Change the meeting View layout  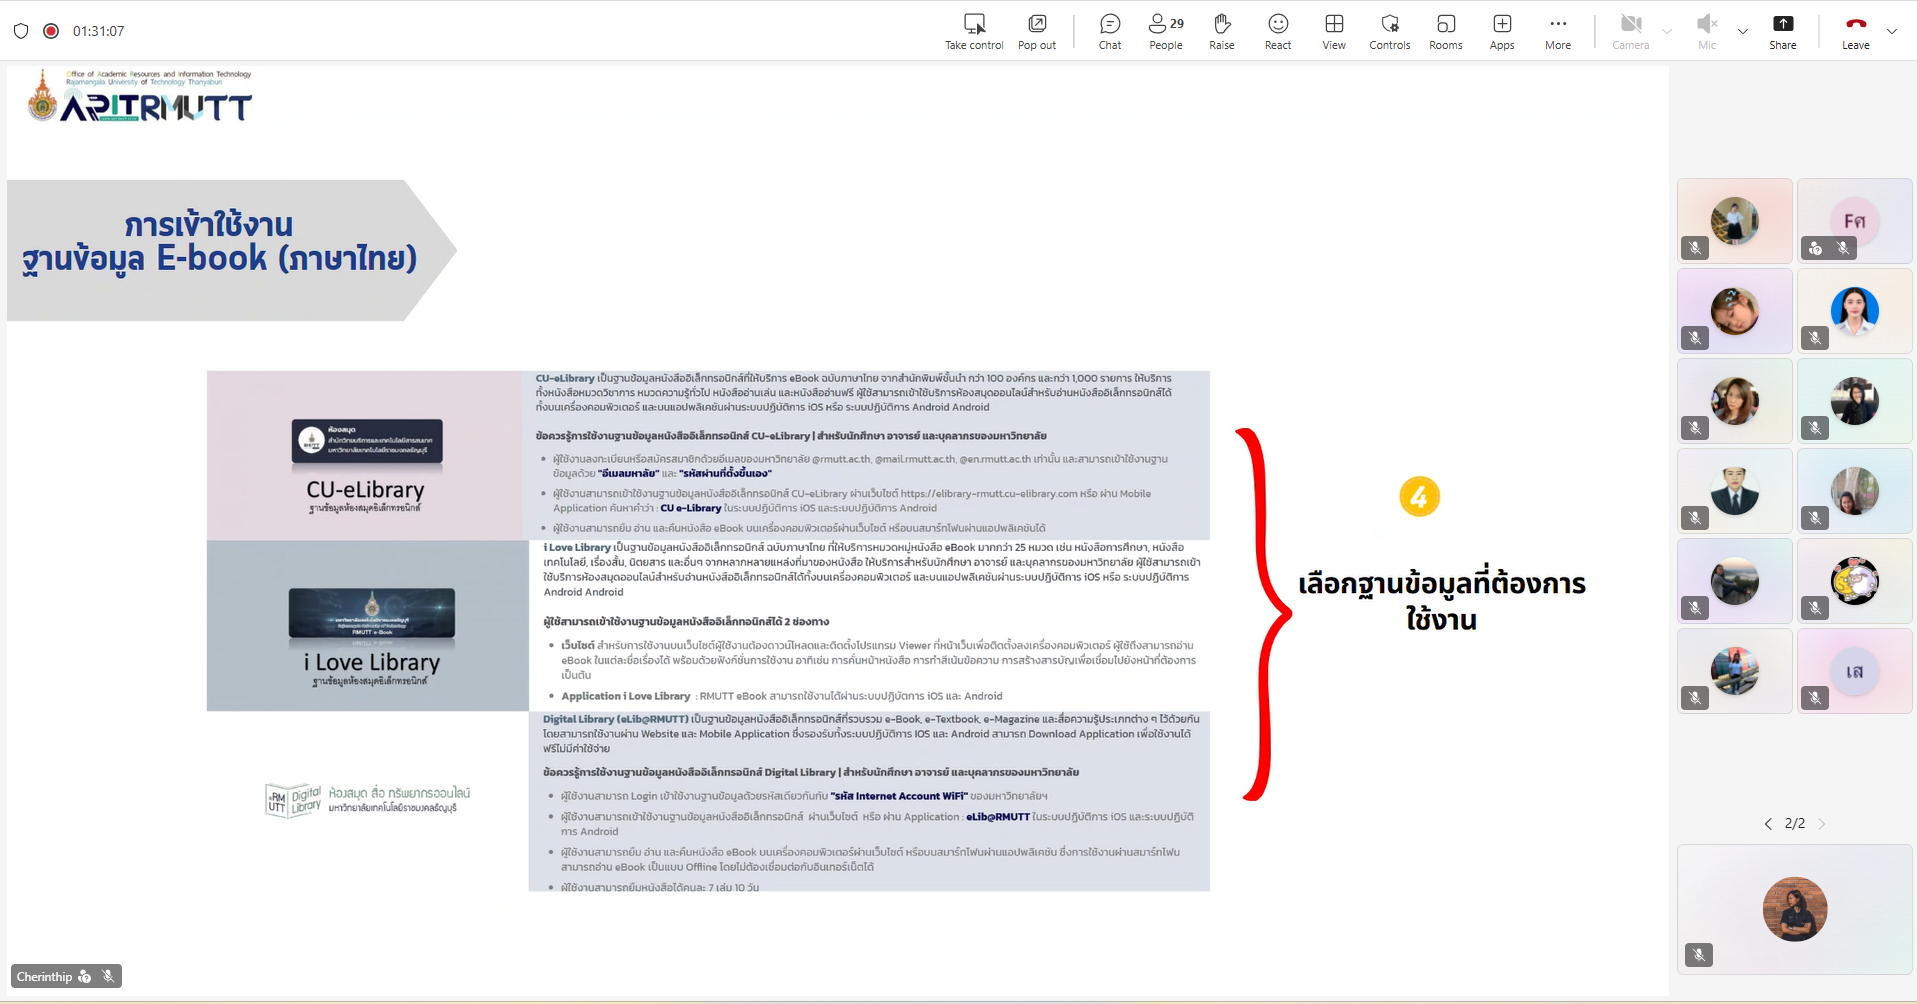pos(1333,31)
